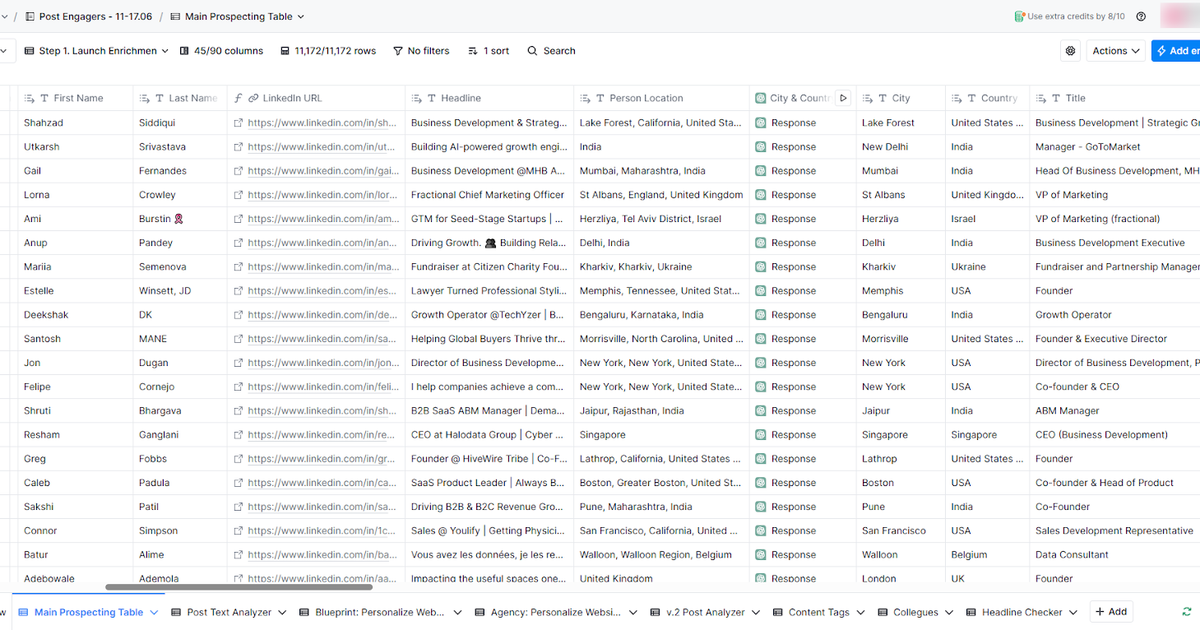Open the Search function in the toolbar

point(550,50)
